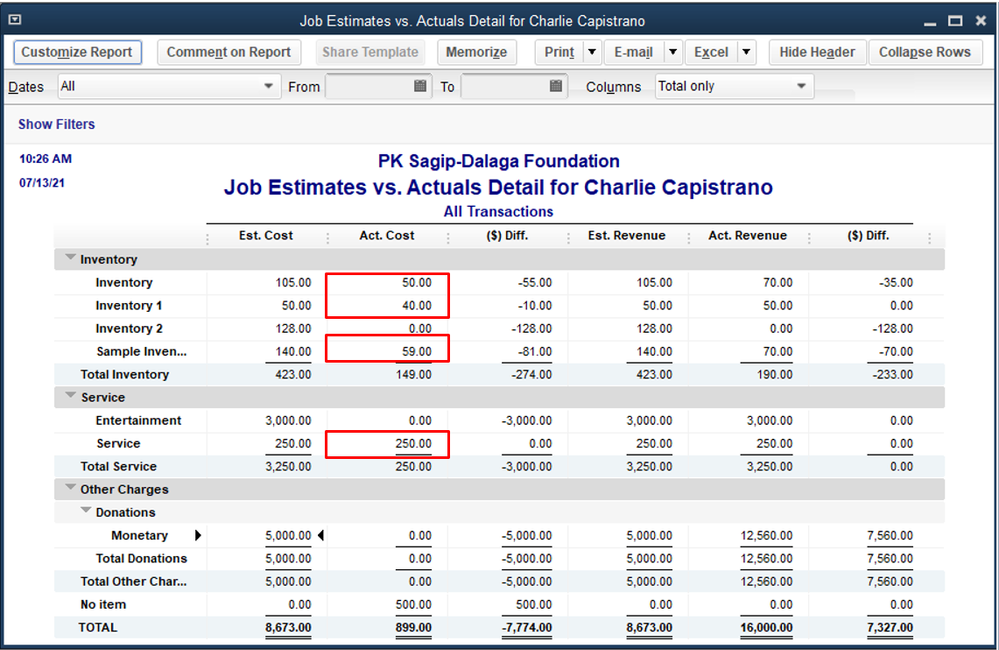The width and height of the screenshot is (999, 650).
Task: Minimize the report window
Action: coord(930,22)
